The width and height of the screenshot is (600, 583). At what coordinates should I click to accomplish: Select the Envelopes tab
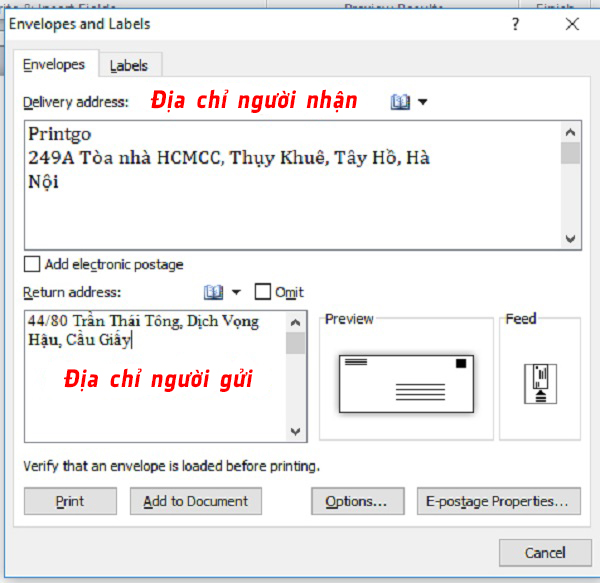pyautogui.click(x=55, y=65)
